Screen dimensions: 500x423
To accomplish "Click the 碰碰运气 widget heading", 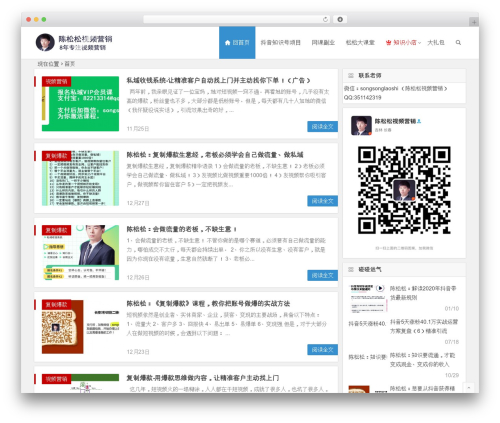I will point(370,269).
